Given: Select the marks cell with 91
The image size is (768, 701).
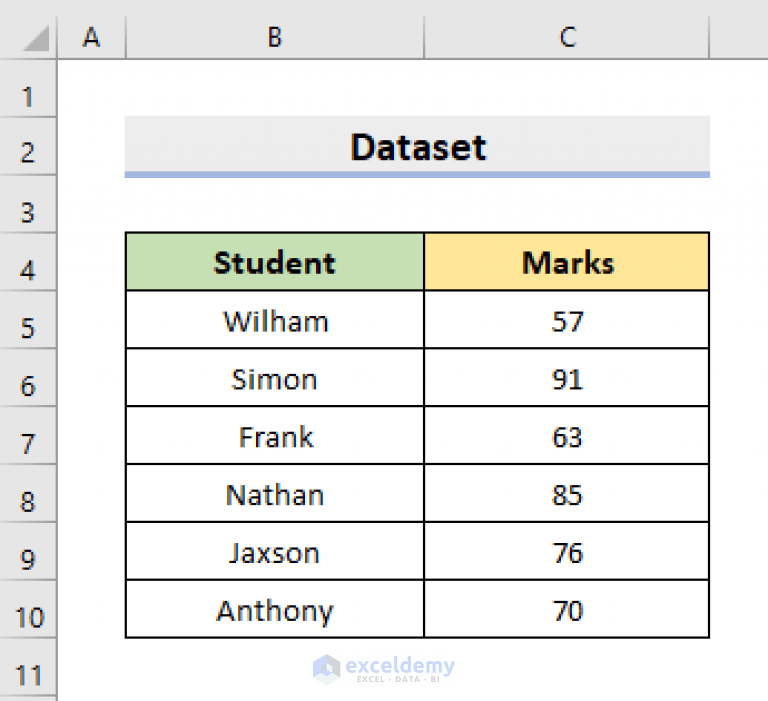Looking at the screenshot, I should [x=567, y=378].
